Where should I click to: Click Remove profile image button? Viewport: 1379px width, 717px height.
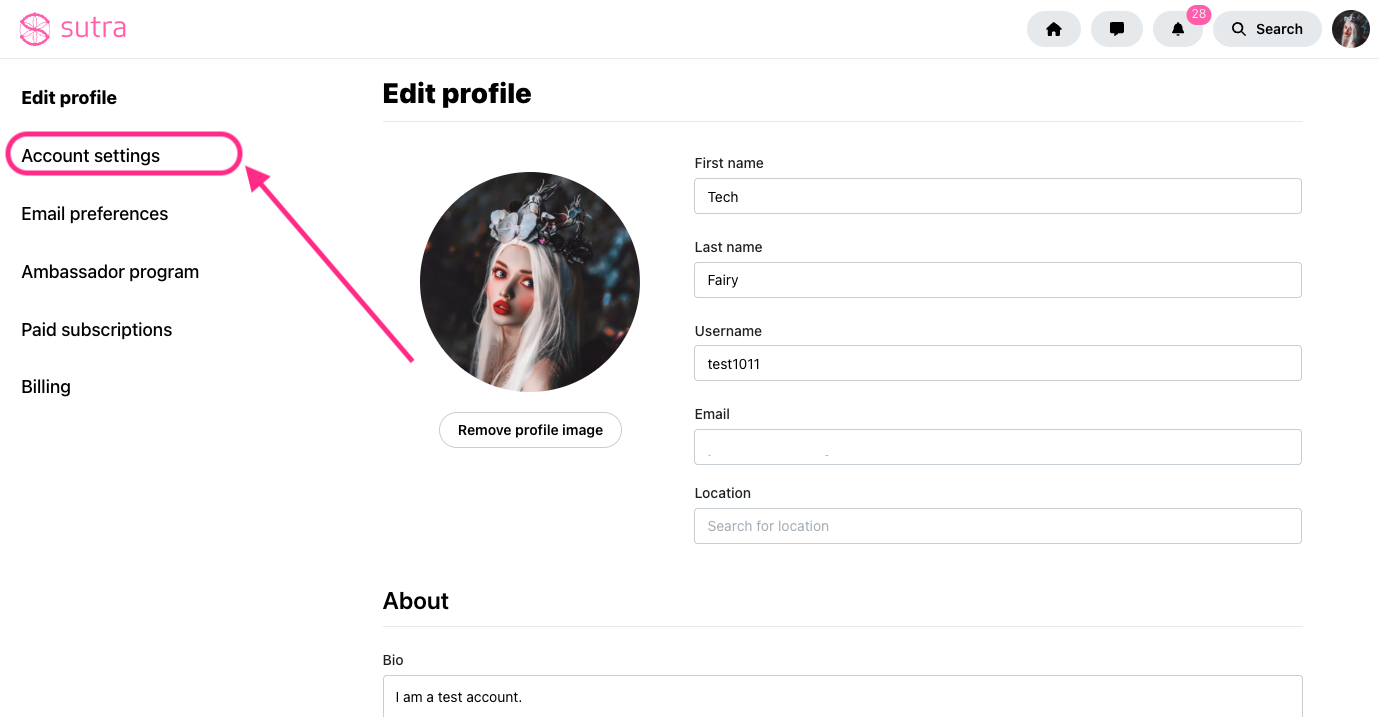[x=530, y=430]
